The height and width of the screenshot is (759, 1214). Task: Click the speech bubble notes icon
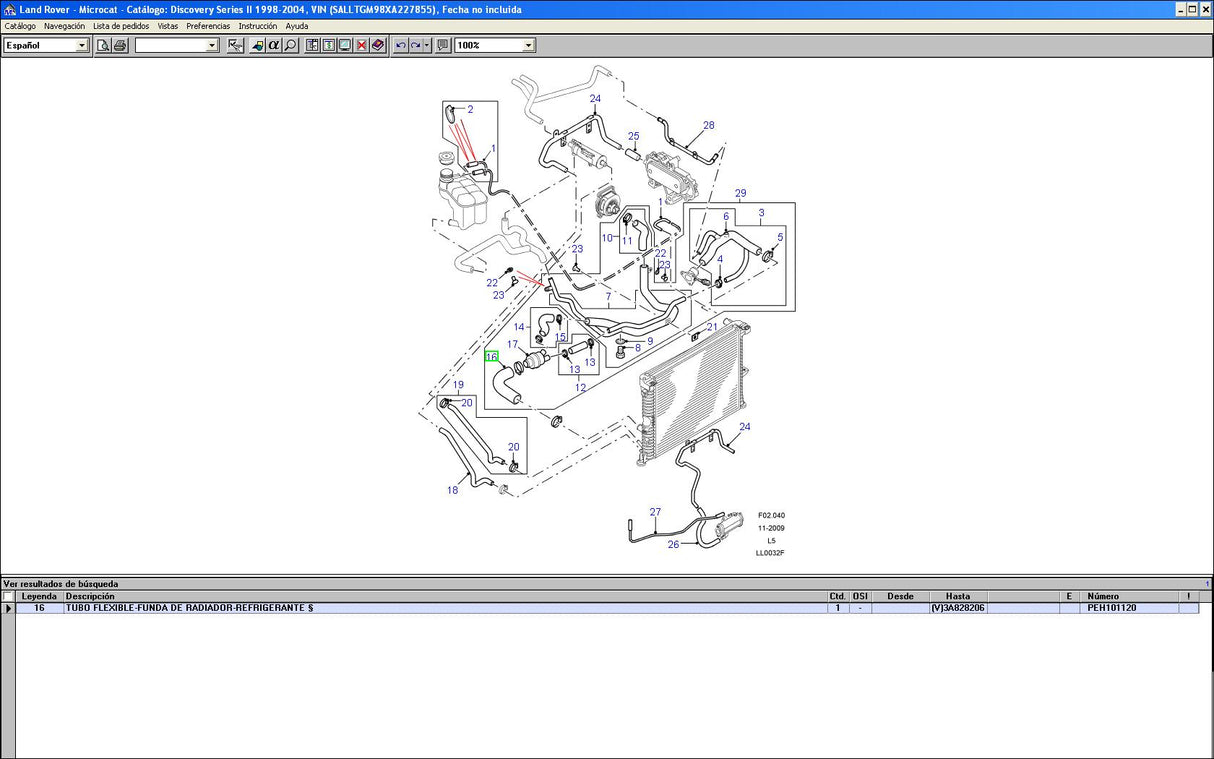pyautogui.click(x=443, y=46)
